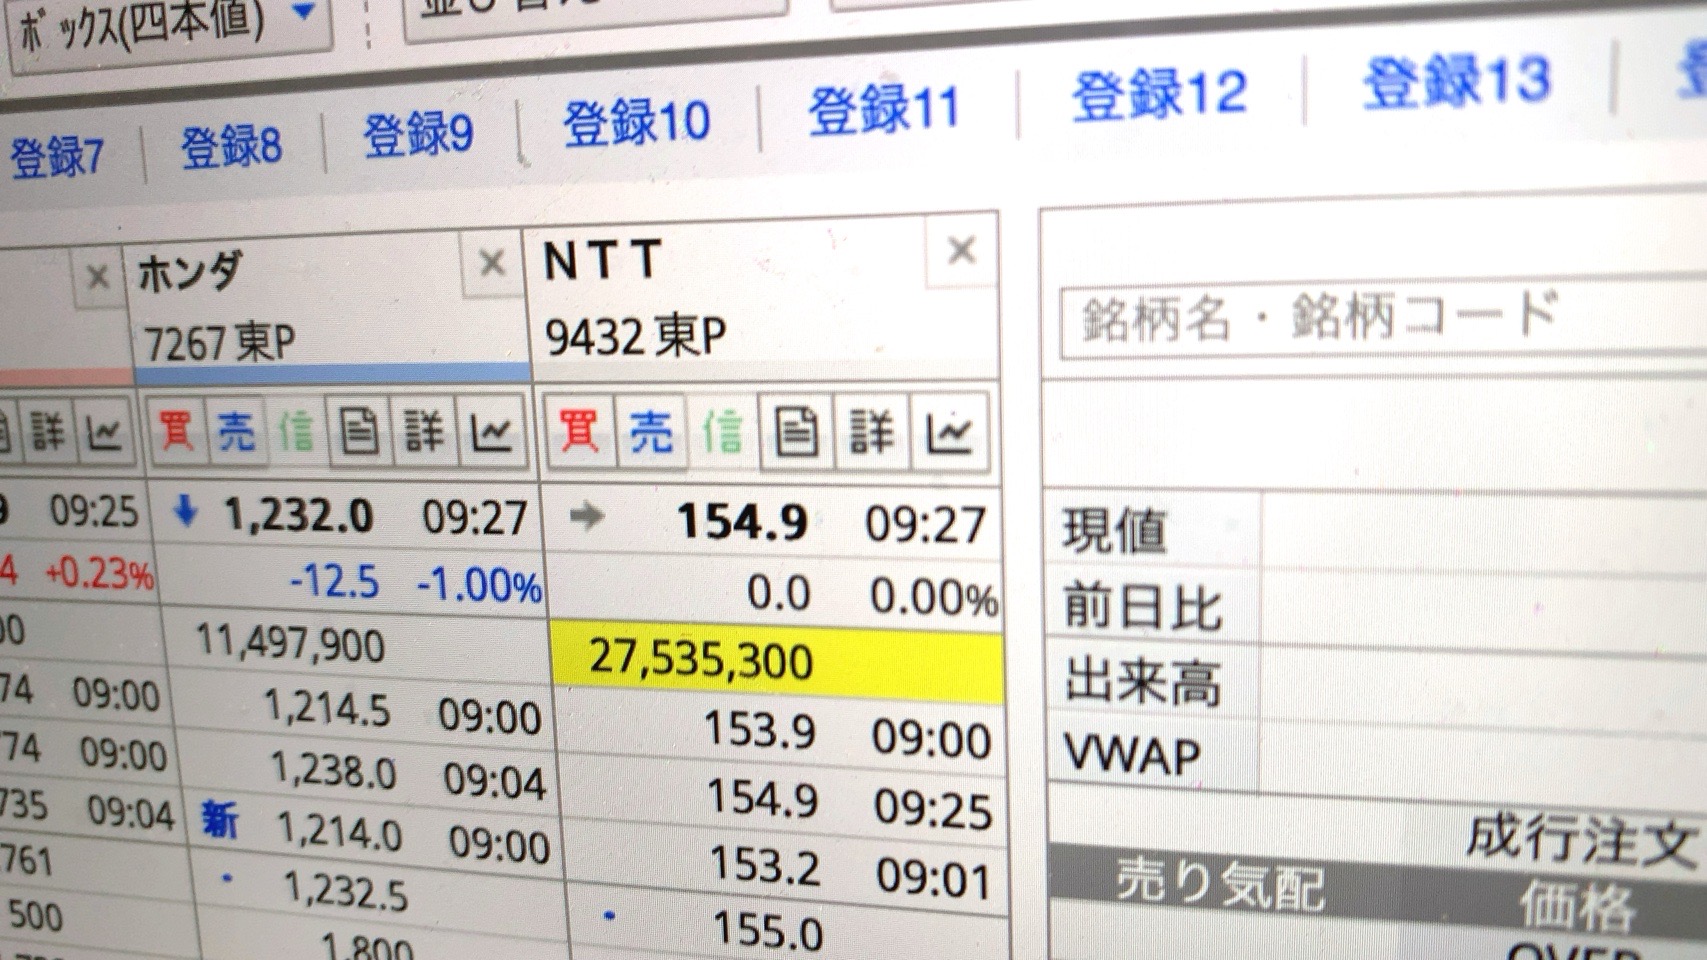Viewport: 1707px width, 960px height.
Task: Click ホンダ percent change -1.00%
Action: [479, 585]
